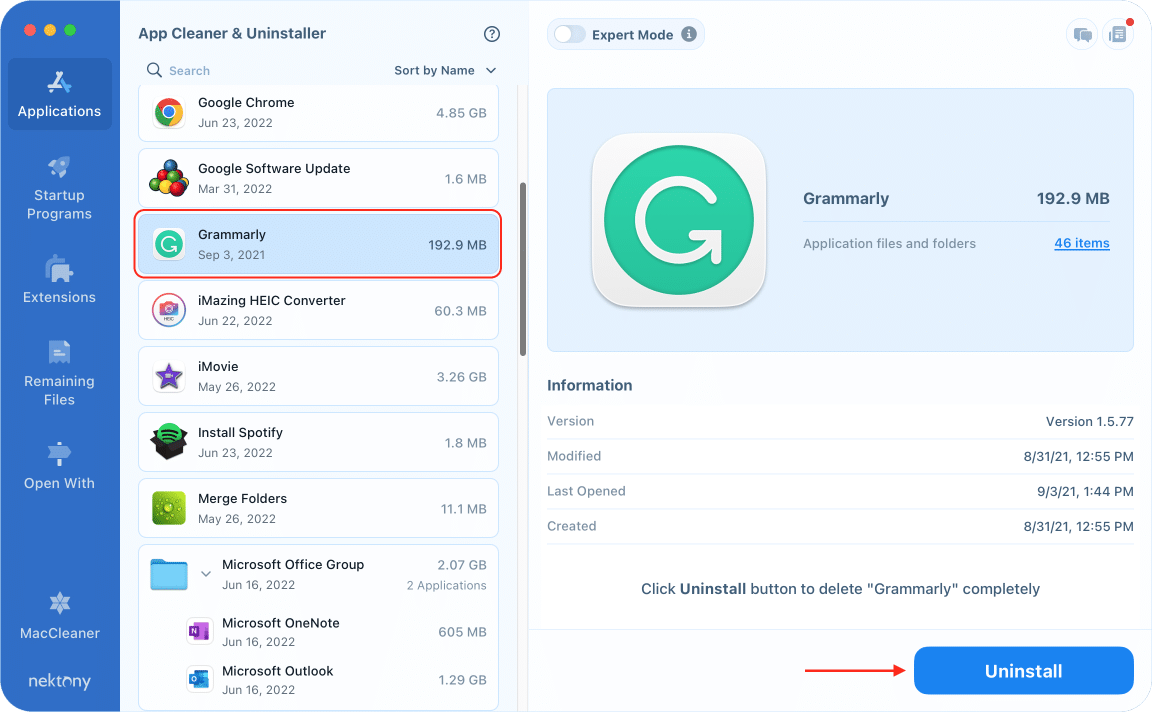Open the help question mark icon
Image resolution: width=1152 pixels, height=712 pixels.
click(491, 33)
